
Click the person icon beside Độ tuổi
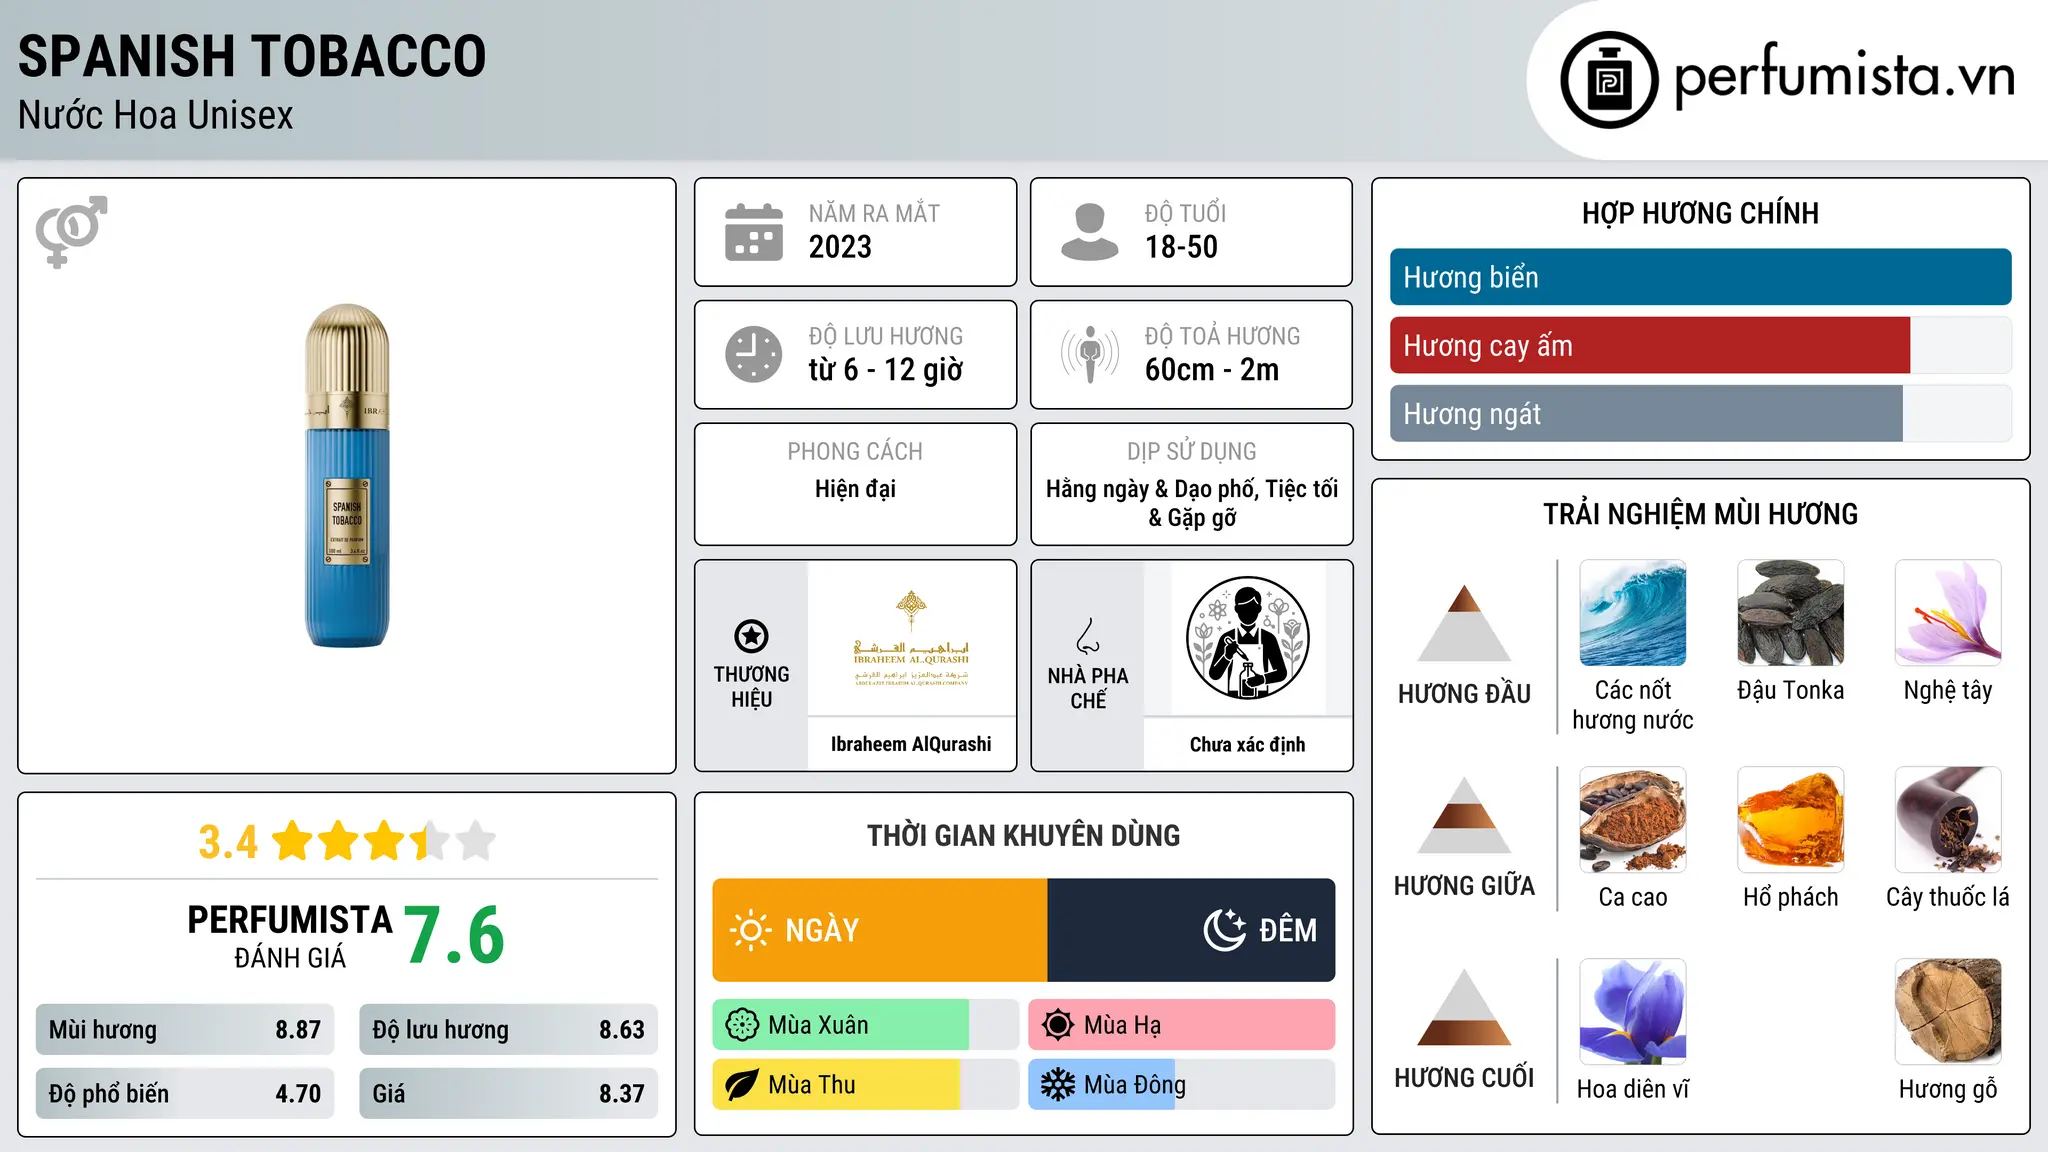pos(1090,232)
